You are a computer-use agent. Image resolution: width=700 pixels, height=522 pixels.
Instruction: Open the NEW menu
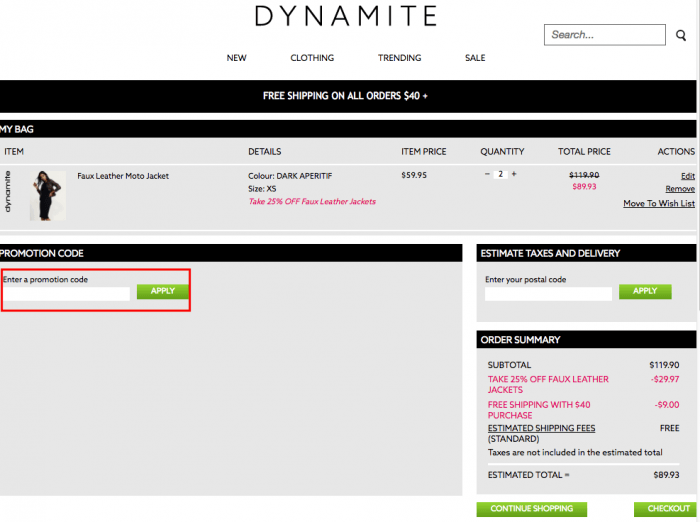click(x=236, y=58)
